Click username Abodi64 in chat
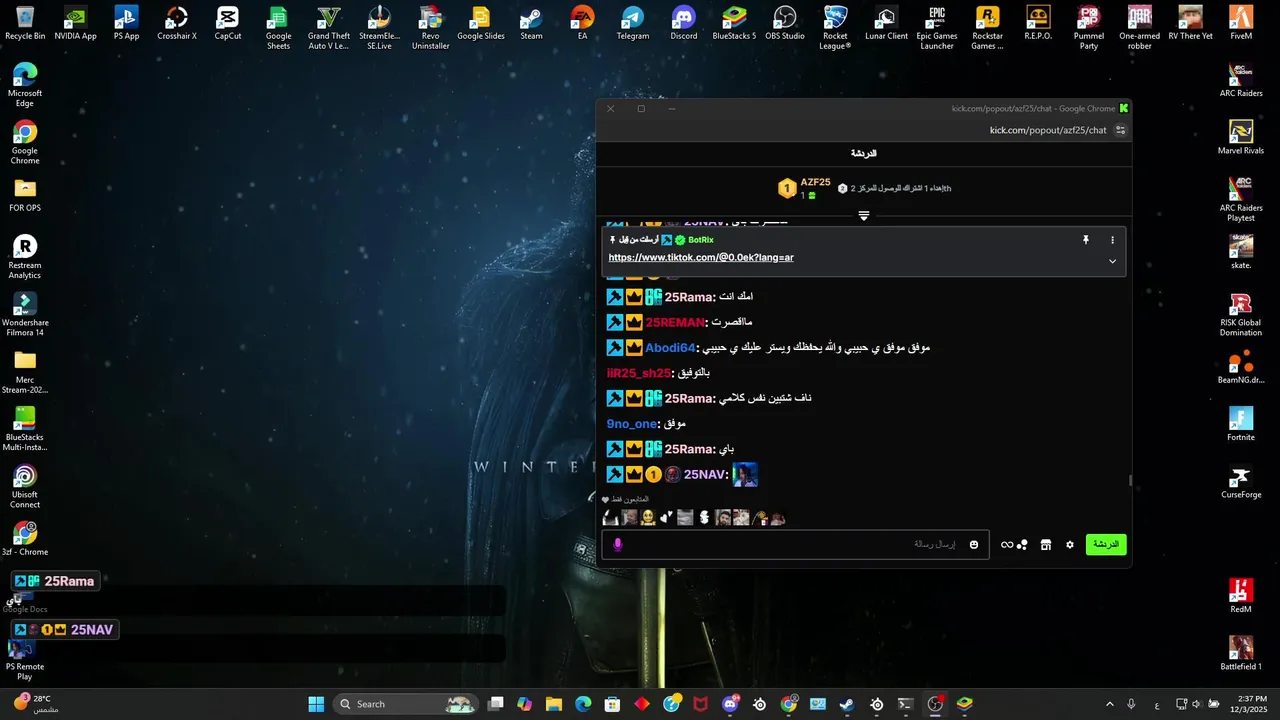 tap(670, 348)
